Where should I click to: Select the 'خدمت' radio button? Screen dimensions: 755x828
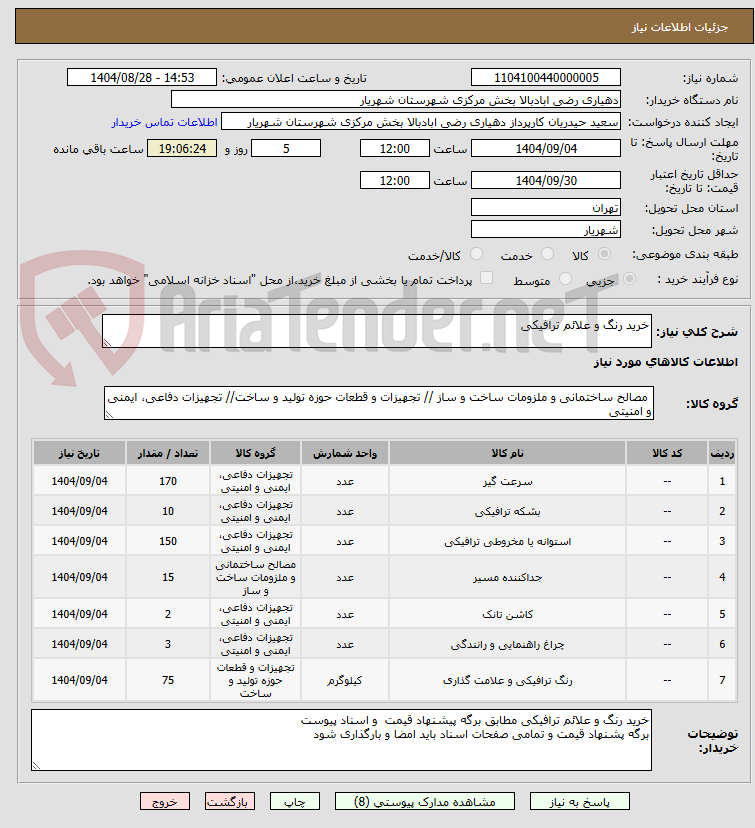click(548, 254)
